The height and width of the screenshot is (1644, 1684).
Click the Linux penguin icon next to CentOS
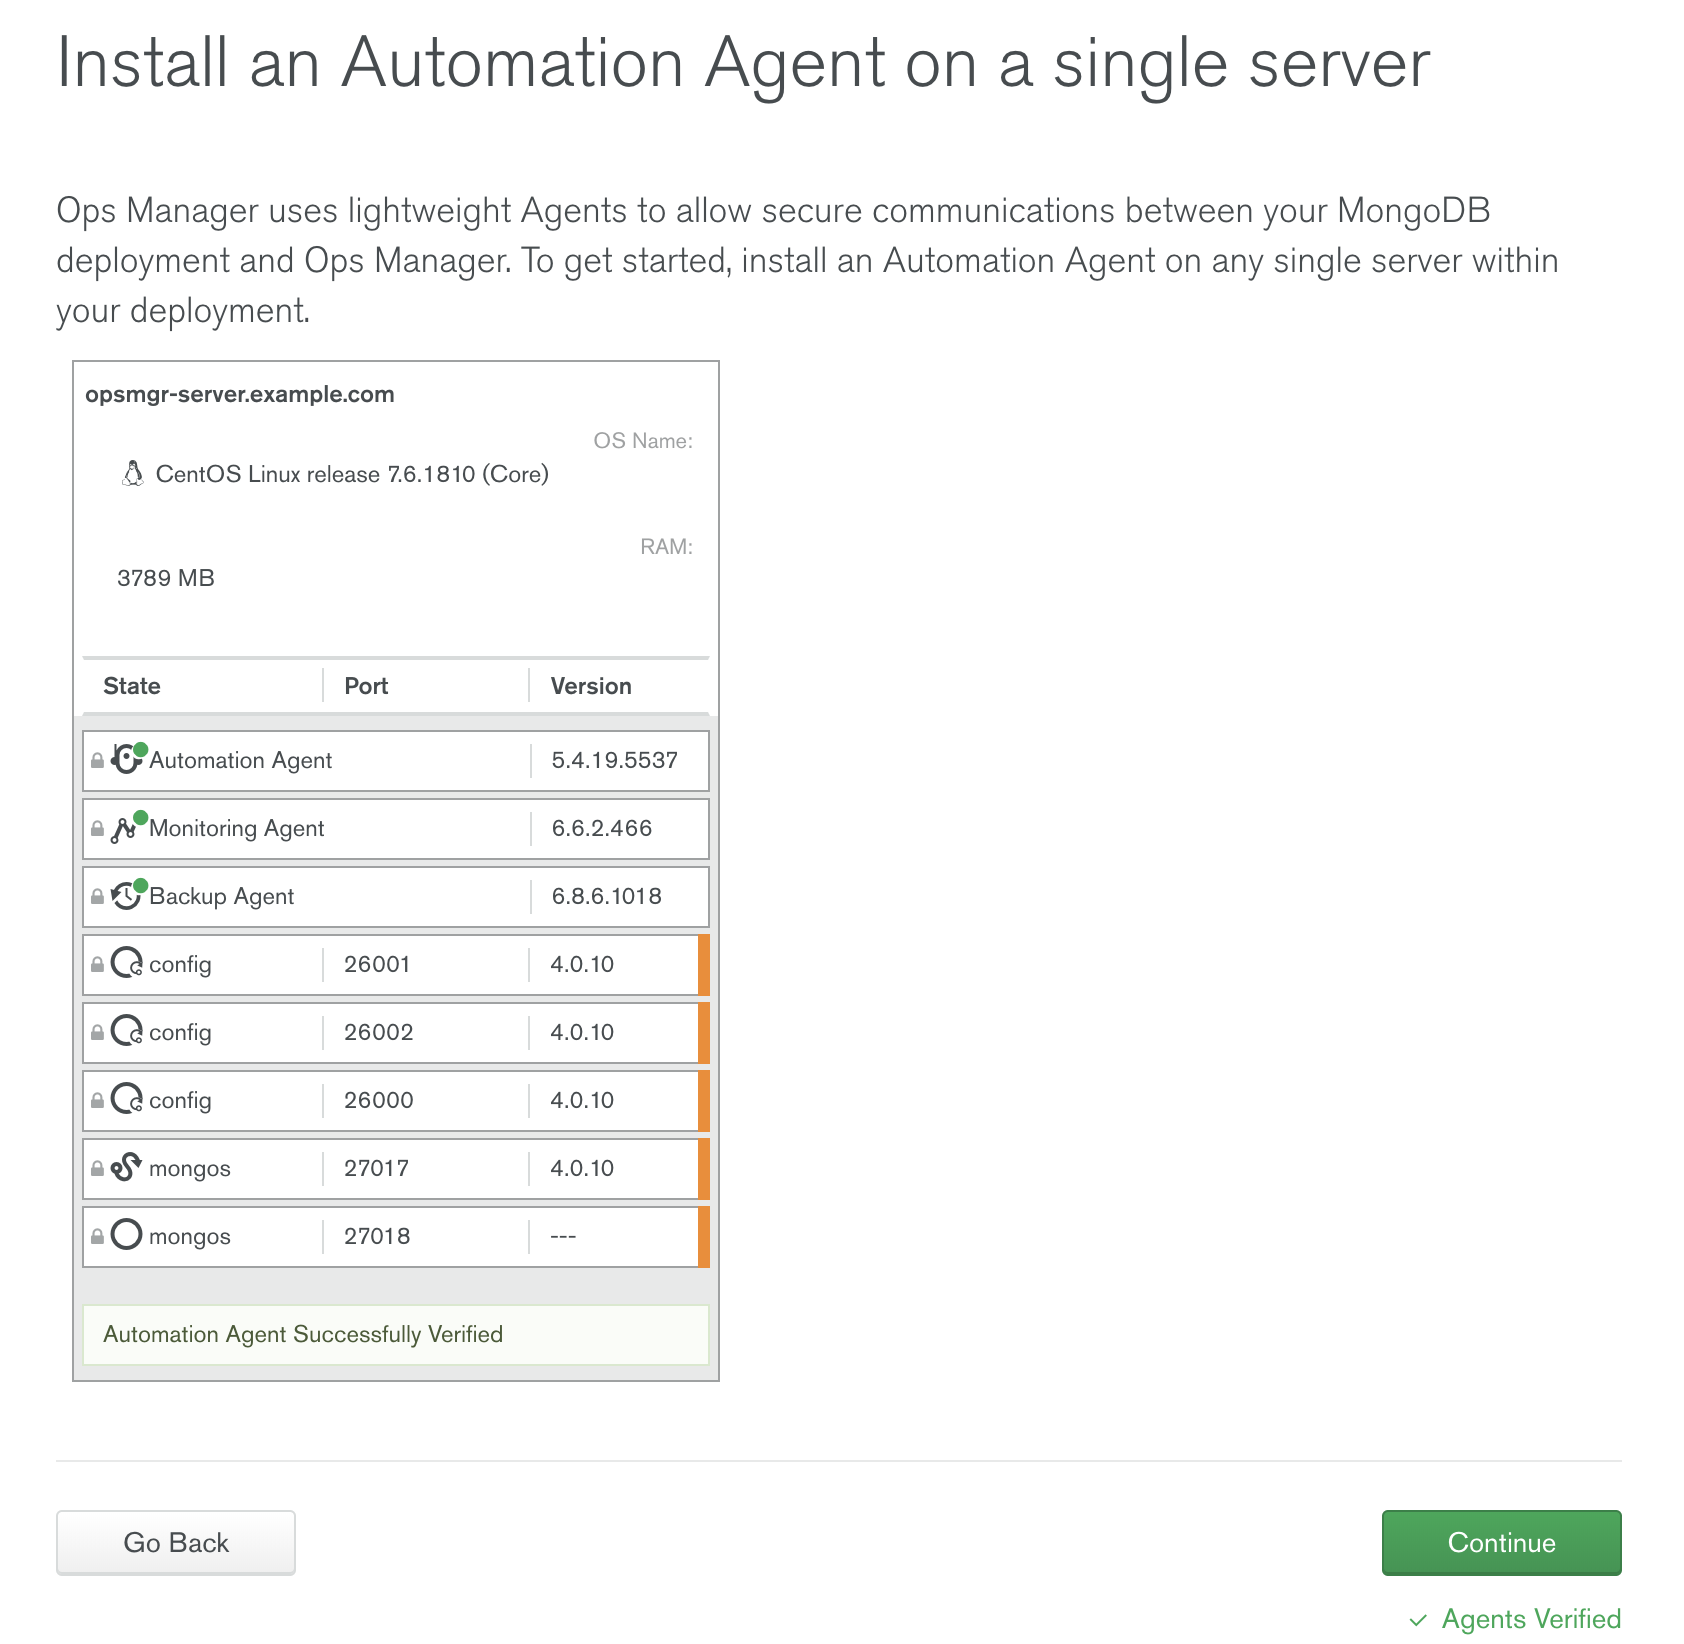click(x=132, y=473)
